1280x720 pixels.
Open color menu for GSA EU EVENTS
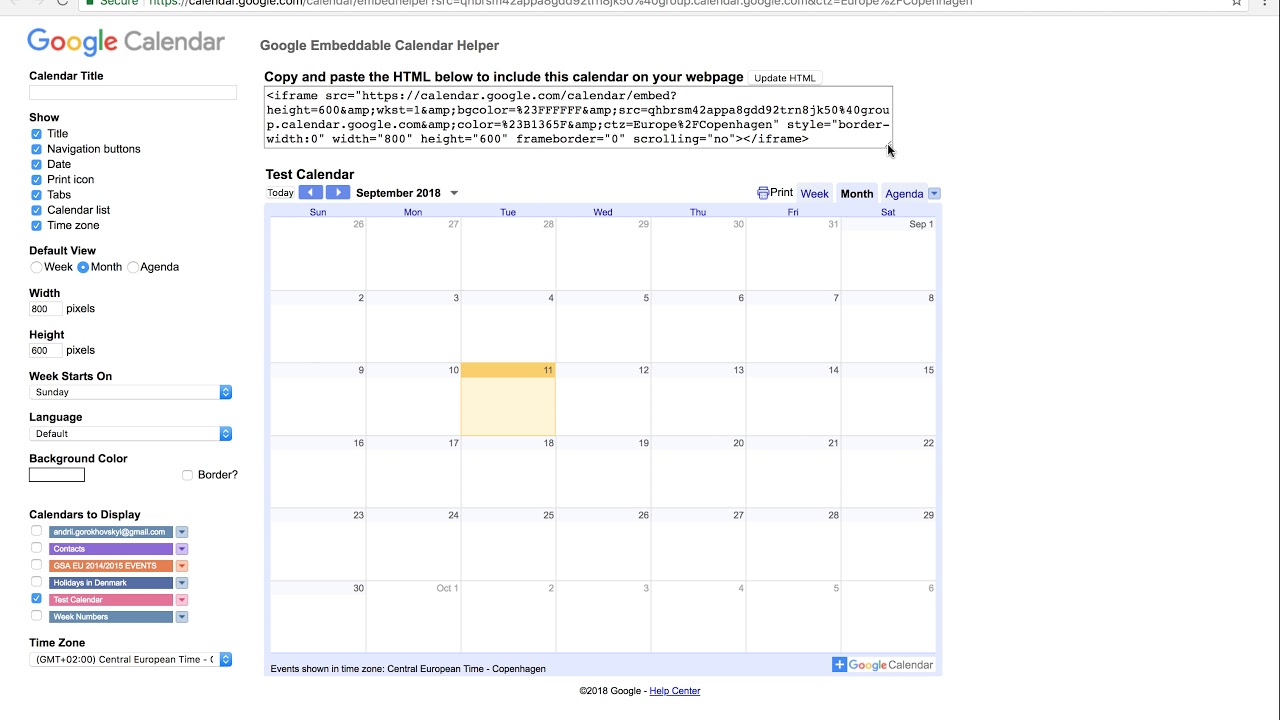pyautogui.click(x=182, y=566)
